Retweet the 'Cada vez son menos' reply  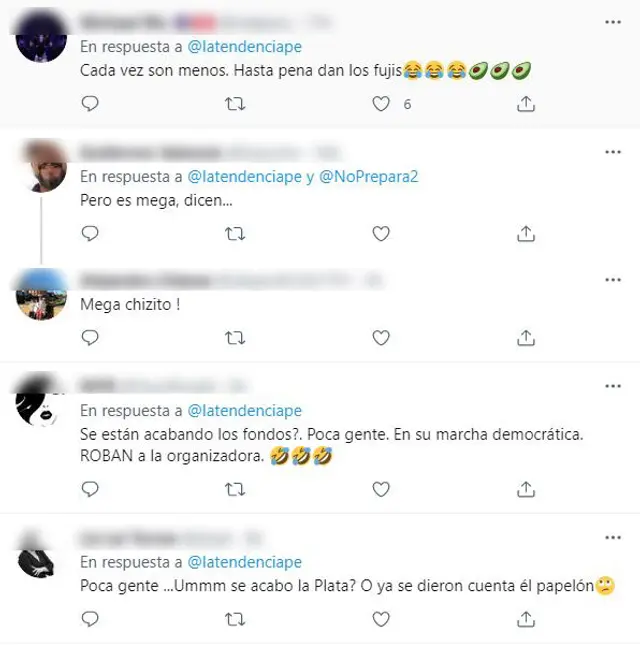tap(235, 104)
